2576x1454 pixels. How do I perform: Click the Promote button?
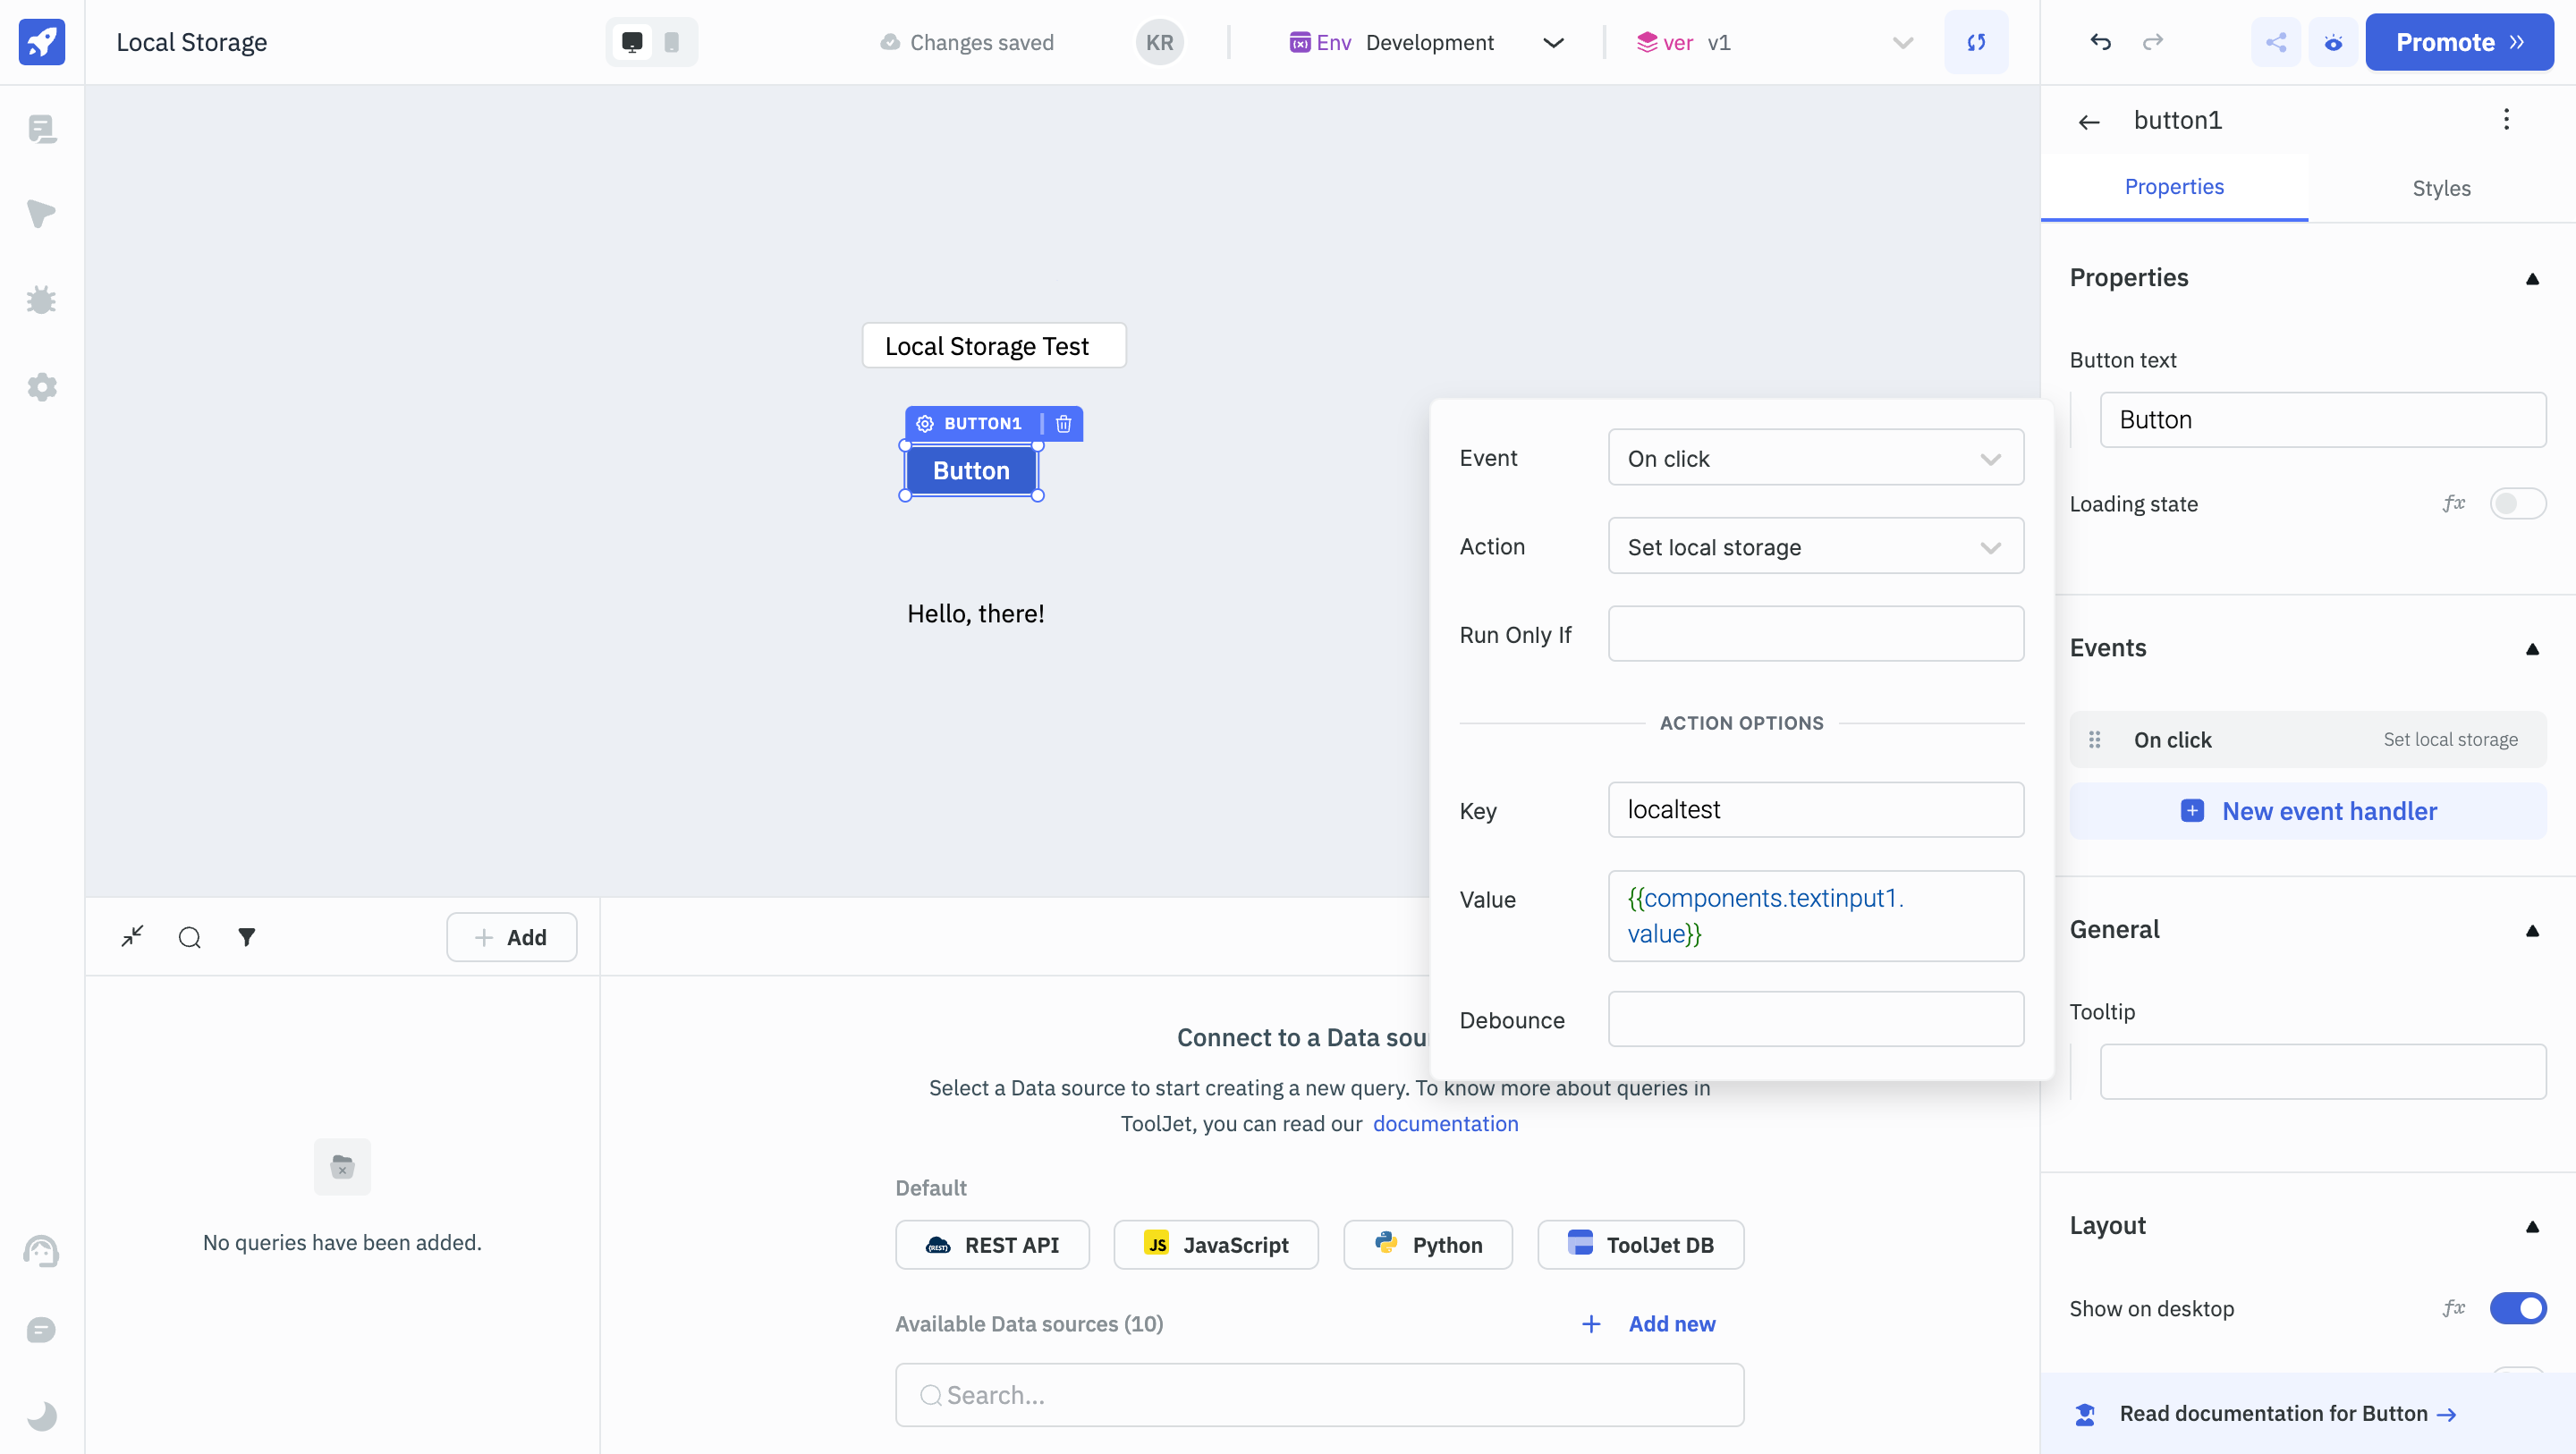point(2458,42)
